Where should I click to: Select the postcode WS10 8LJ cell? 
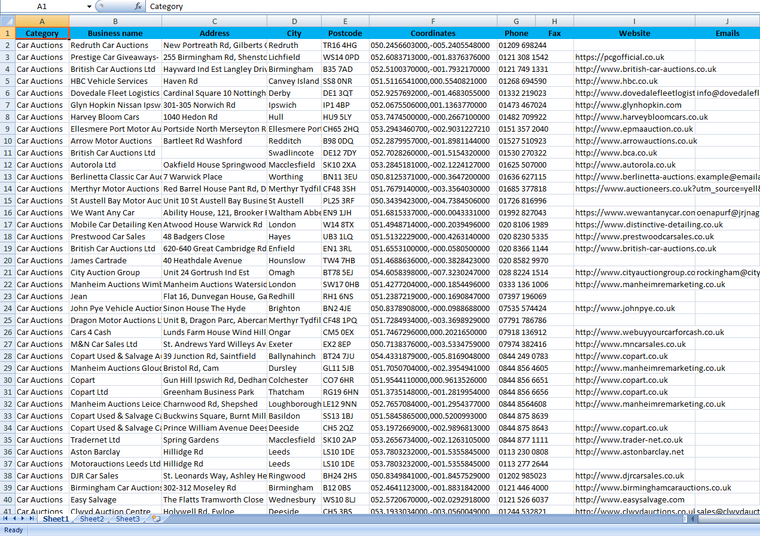click(x=345, y=500)
